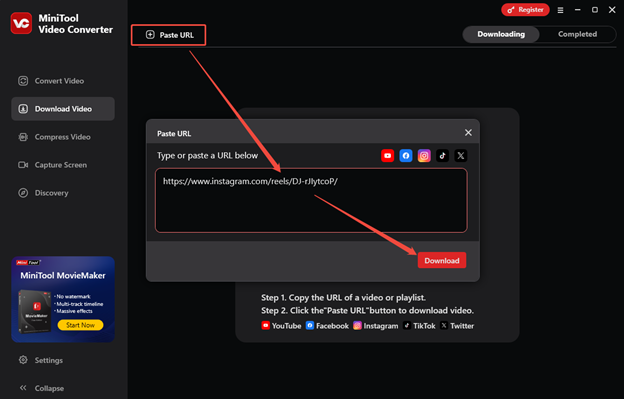
Task: Click the Instagram icon in Paste URL dialog
Action: 424,156
